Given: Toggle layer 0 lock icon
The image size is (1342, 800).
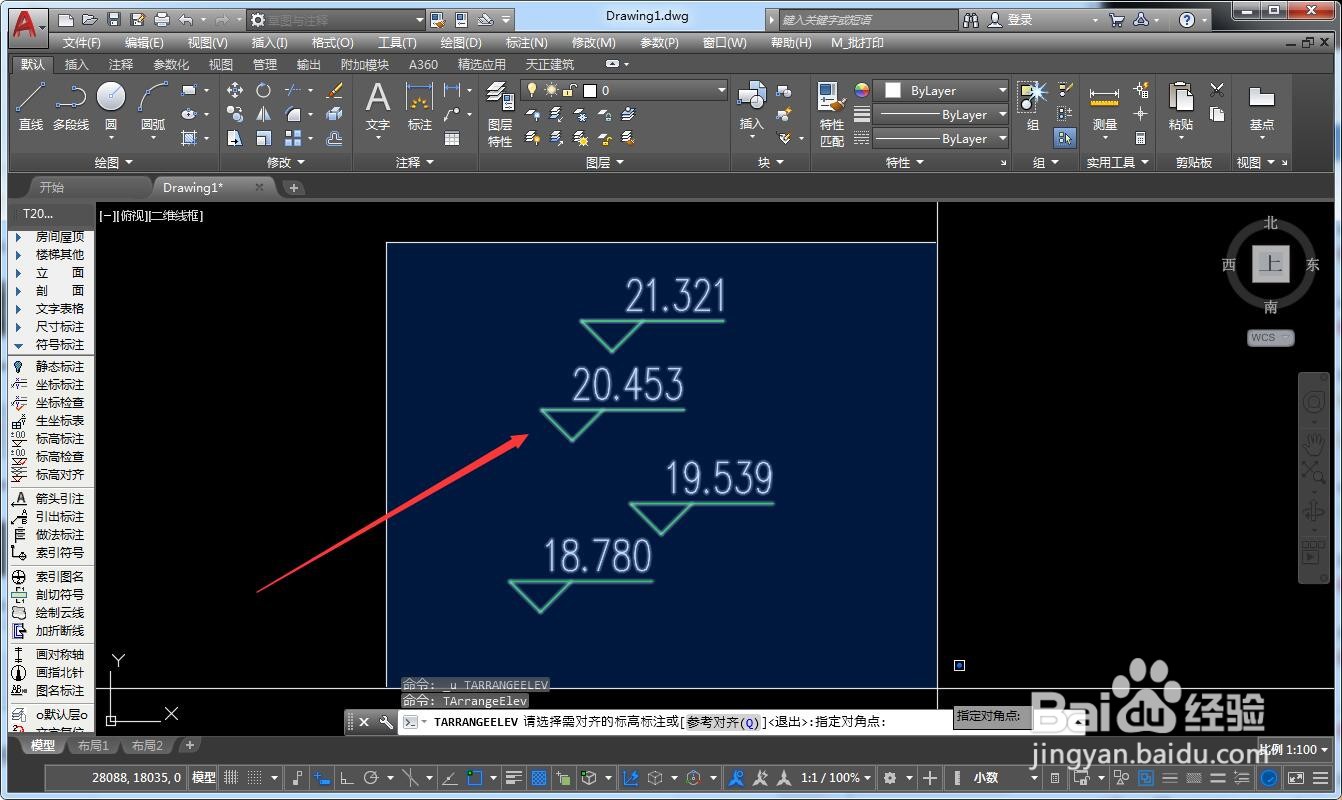Looking at the screenshot, I should 569,90.
